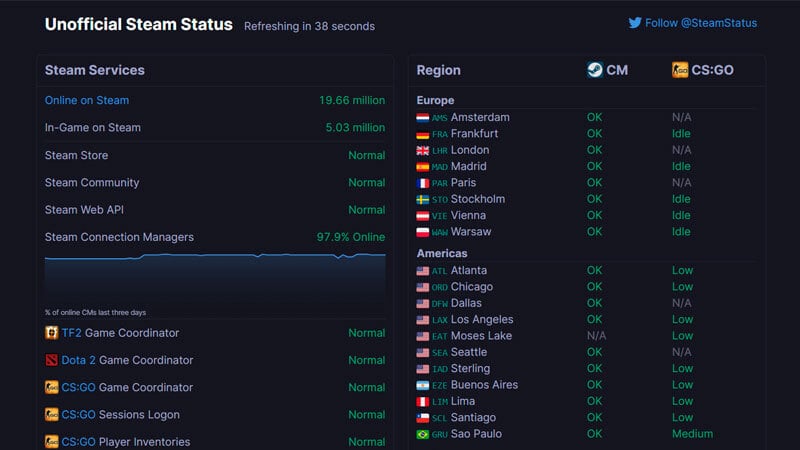Click the Argentina flag beside Buenos Aires
This screenshot has height=450, width=800.
422,385
